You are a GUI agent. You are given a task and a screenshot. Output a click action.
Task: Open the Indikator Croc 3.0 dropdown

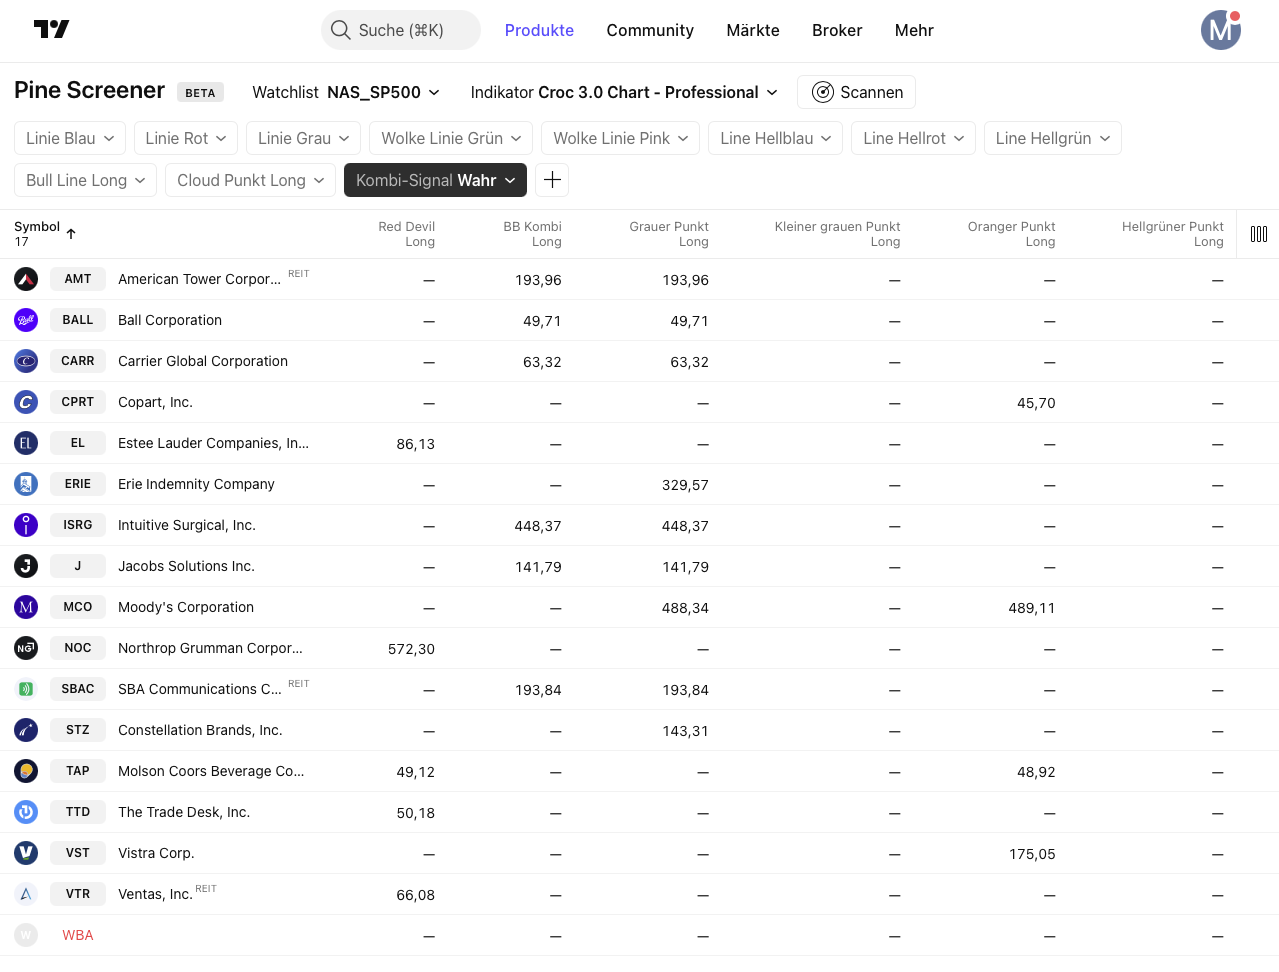624,92
